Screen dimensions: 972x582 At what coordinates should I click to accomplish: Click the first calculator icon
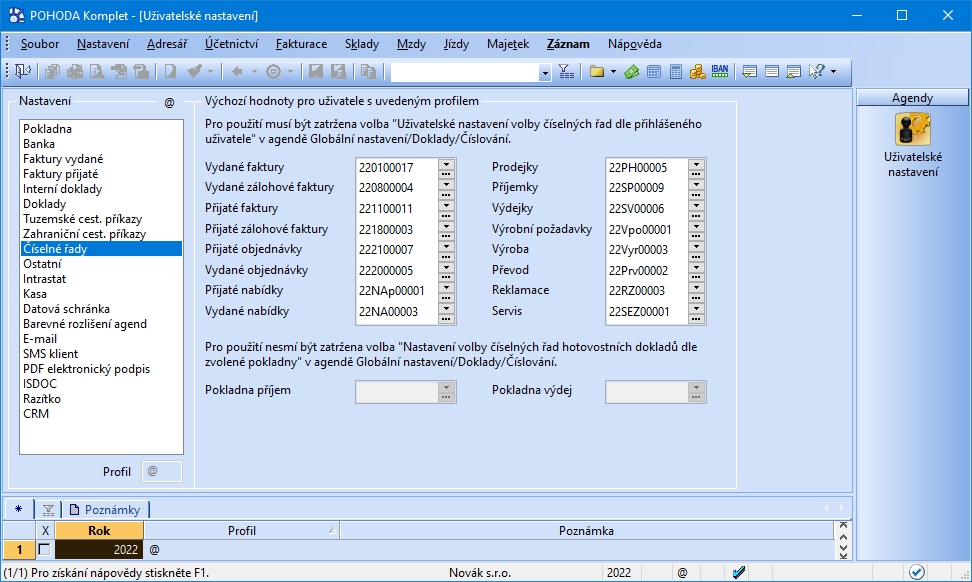tap(653, 72)
